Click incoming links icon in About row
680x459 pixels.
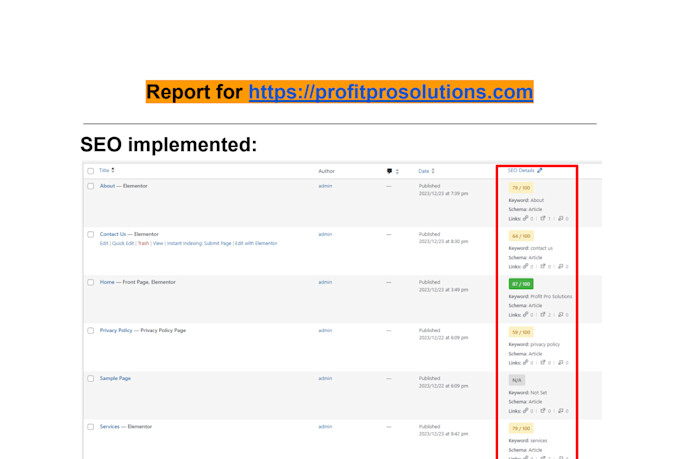560,218
